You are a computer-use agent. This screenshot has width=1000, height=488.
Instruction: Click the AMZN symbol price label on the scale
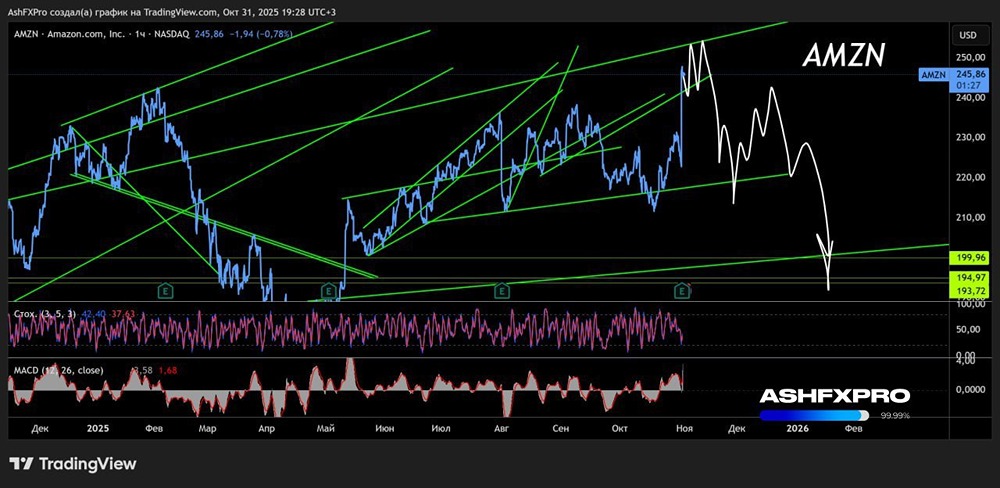[934, 75]
